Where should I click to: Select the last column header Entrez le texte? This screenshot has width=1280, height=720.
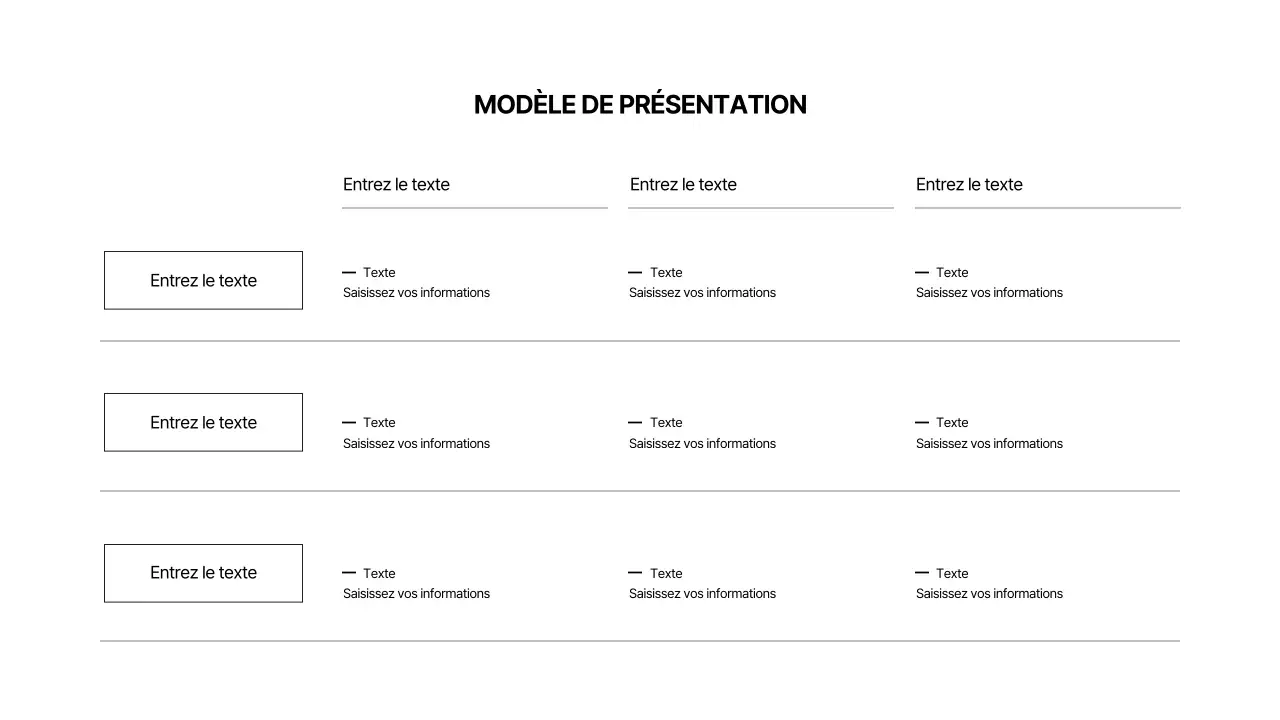click(x=969, y=185)
